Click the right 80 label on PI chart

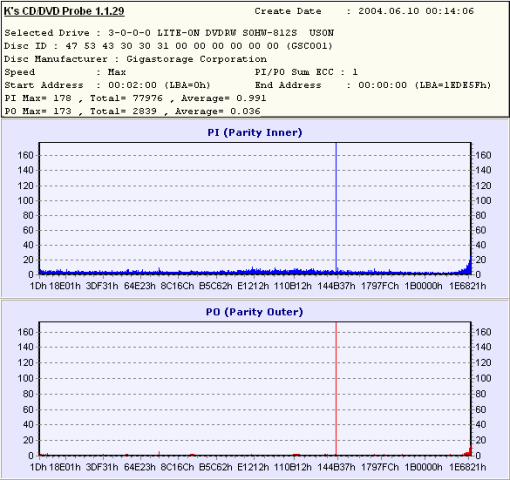pos(481,215)
